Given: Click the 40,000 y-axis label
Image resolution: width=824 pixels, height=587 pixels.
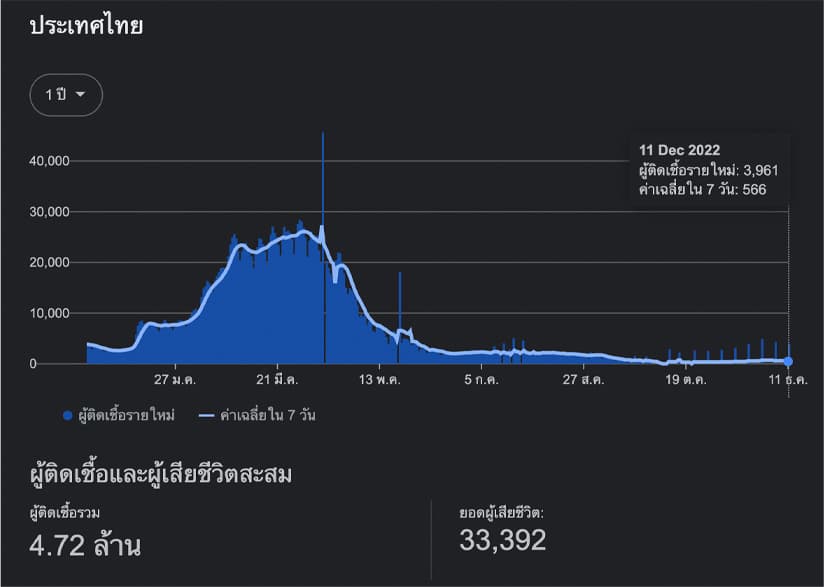Looking at the screenshot, I should 49,161.
